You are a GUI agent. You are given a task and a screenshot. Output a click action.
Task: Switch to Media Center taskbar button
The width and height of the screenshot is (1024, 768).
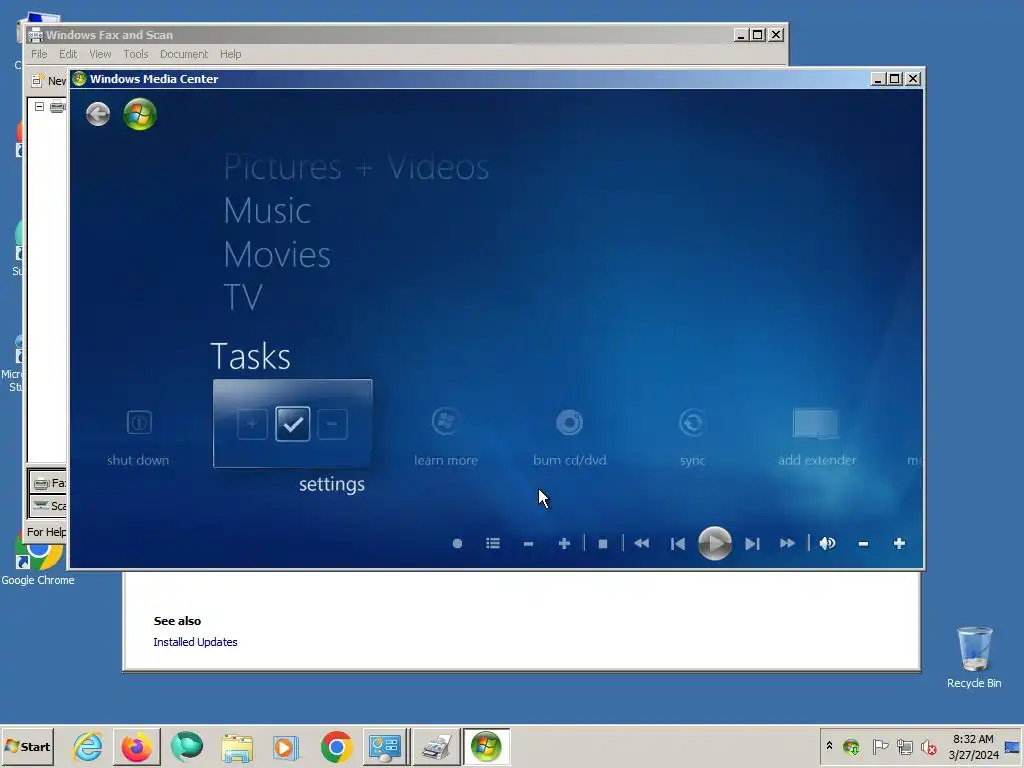(487, 746)
